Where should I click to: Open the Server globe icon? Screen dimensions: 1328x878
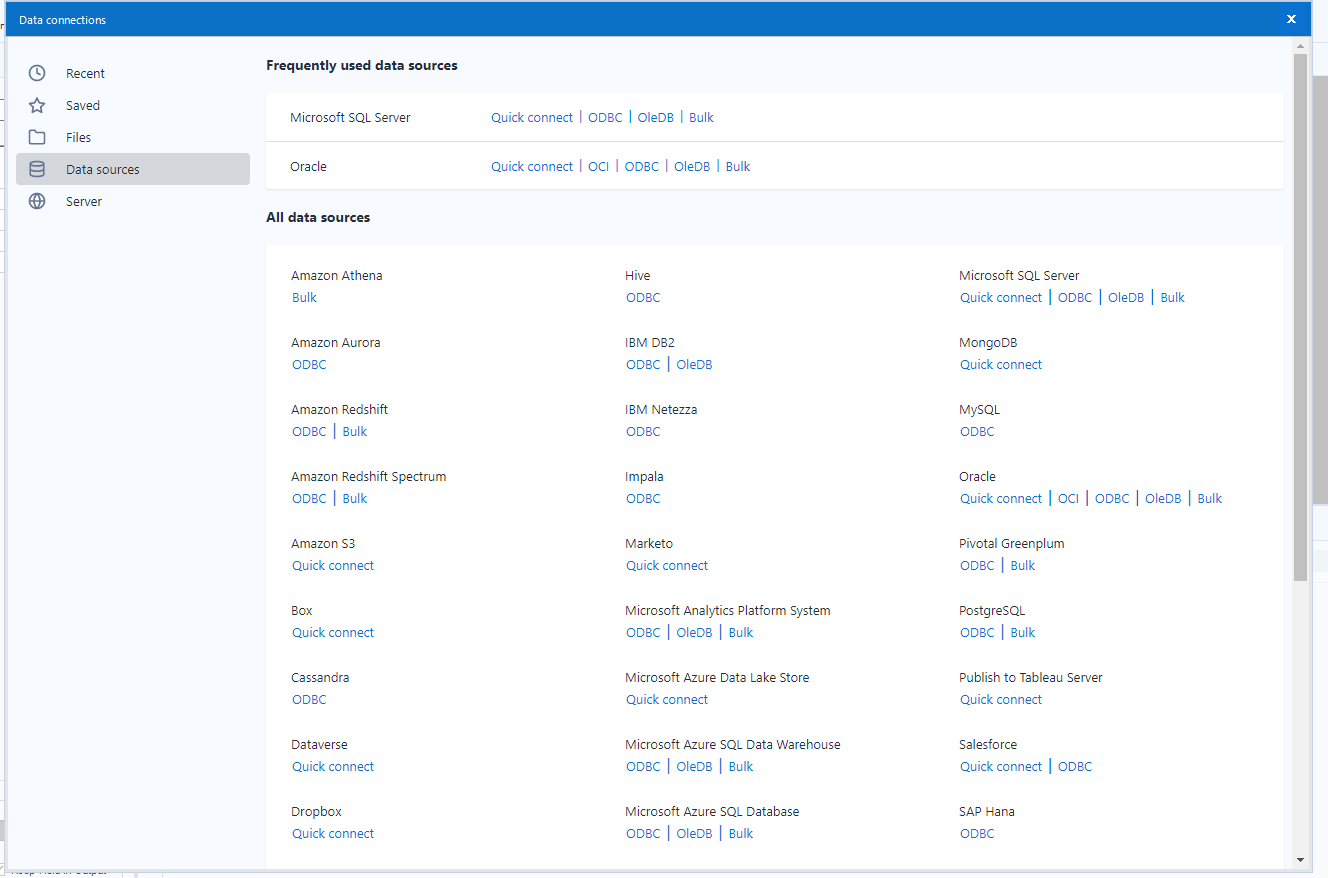(37, 200)
